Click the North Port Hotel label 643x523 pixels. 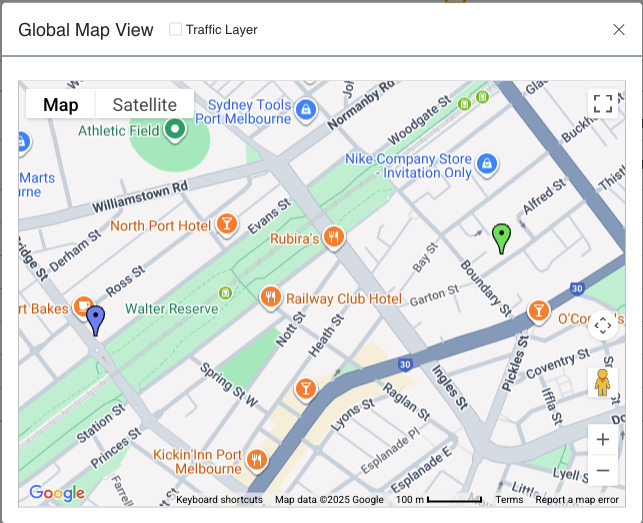pos(160,226)
